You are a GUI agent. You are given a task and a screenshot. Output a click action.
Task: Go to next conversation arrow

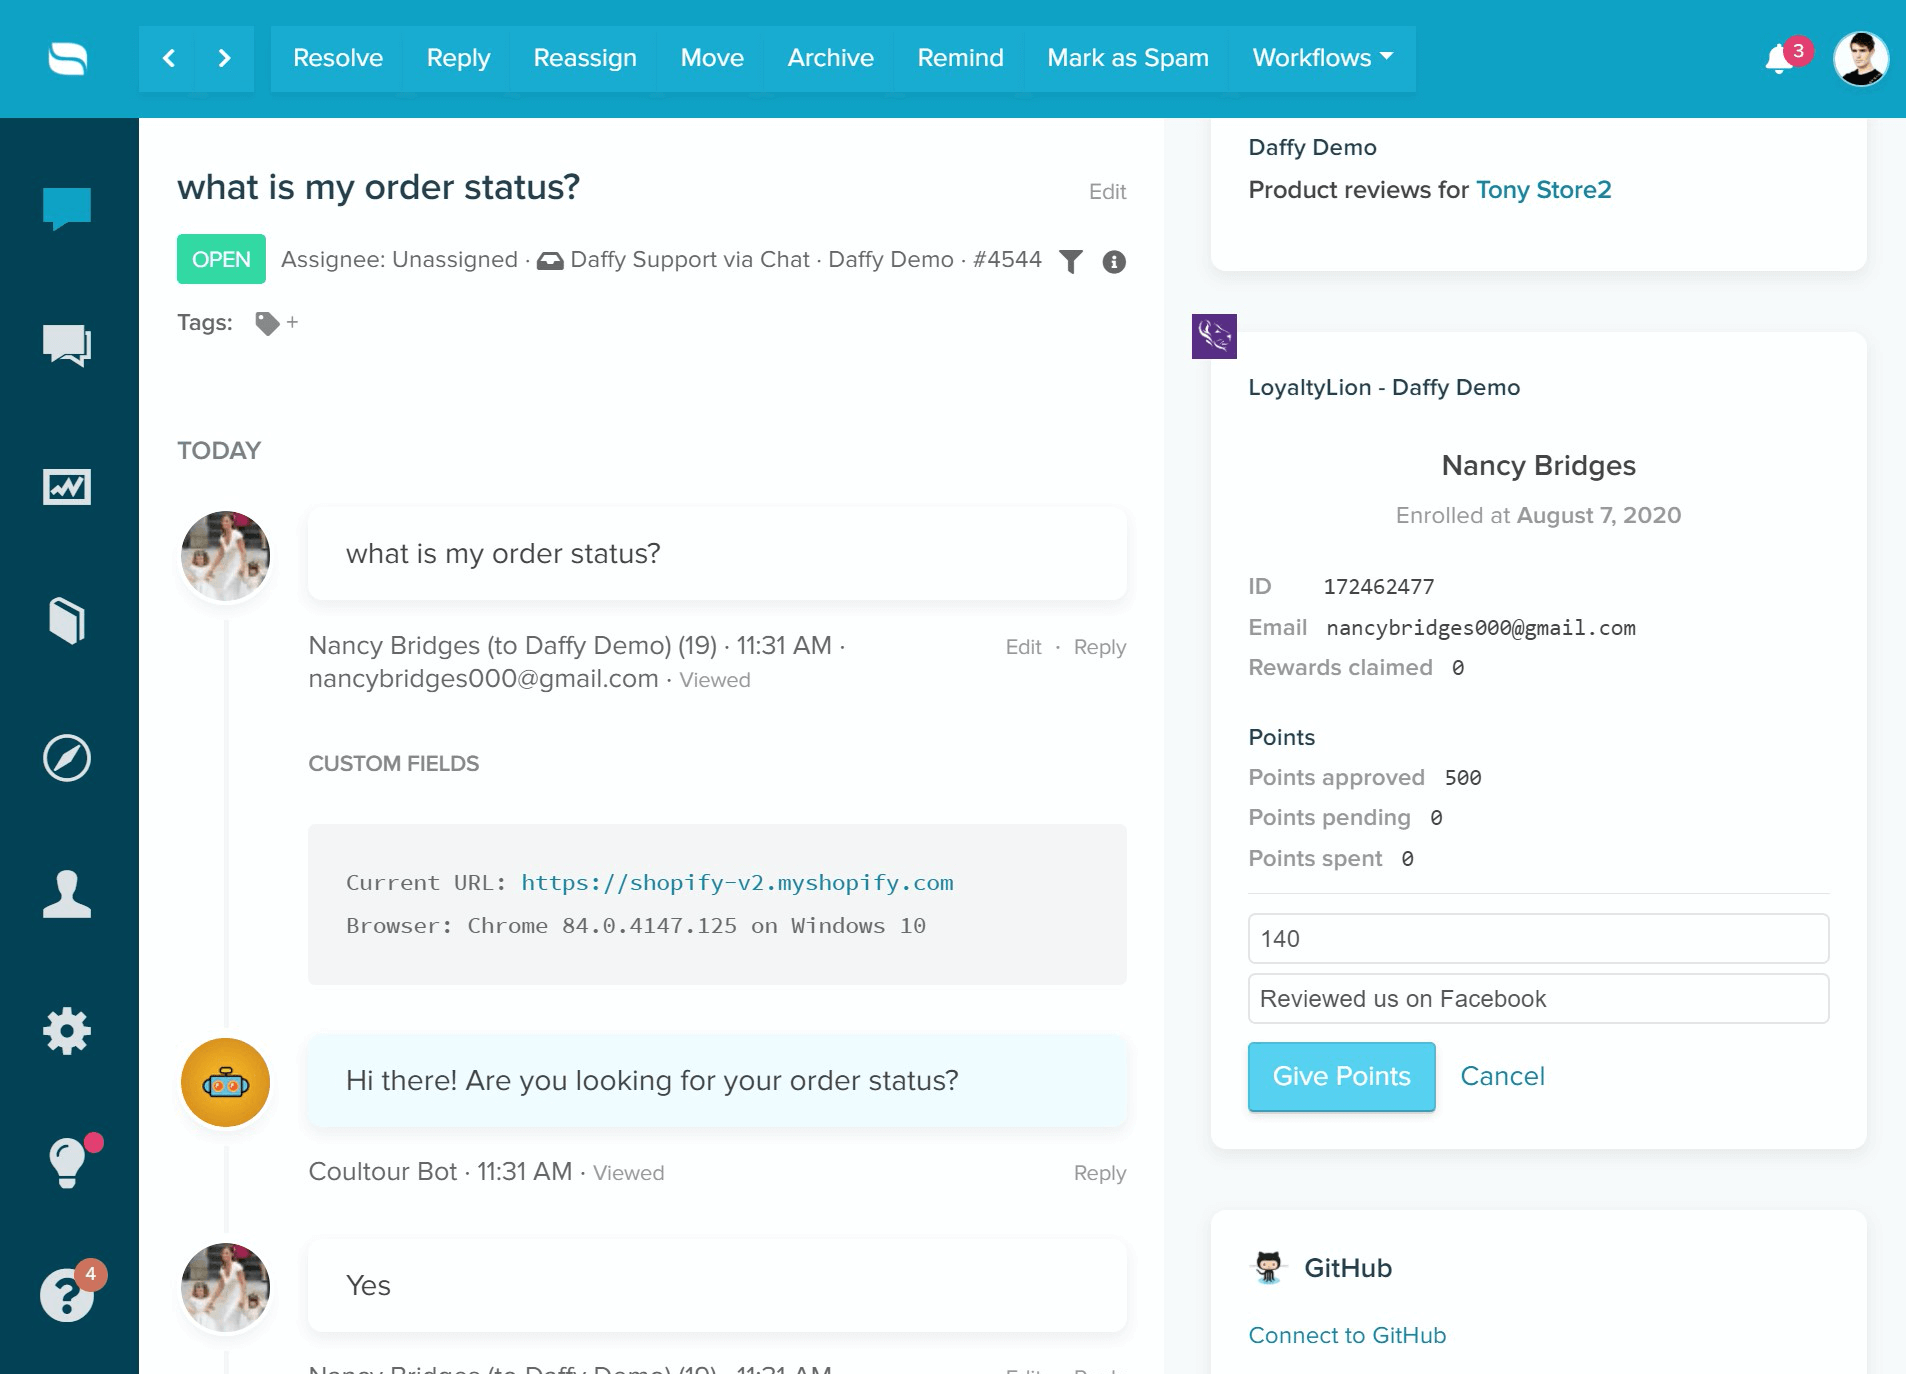[225, 59]
